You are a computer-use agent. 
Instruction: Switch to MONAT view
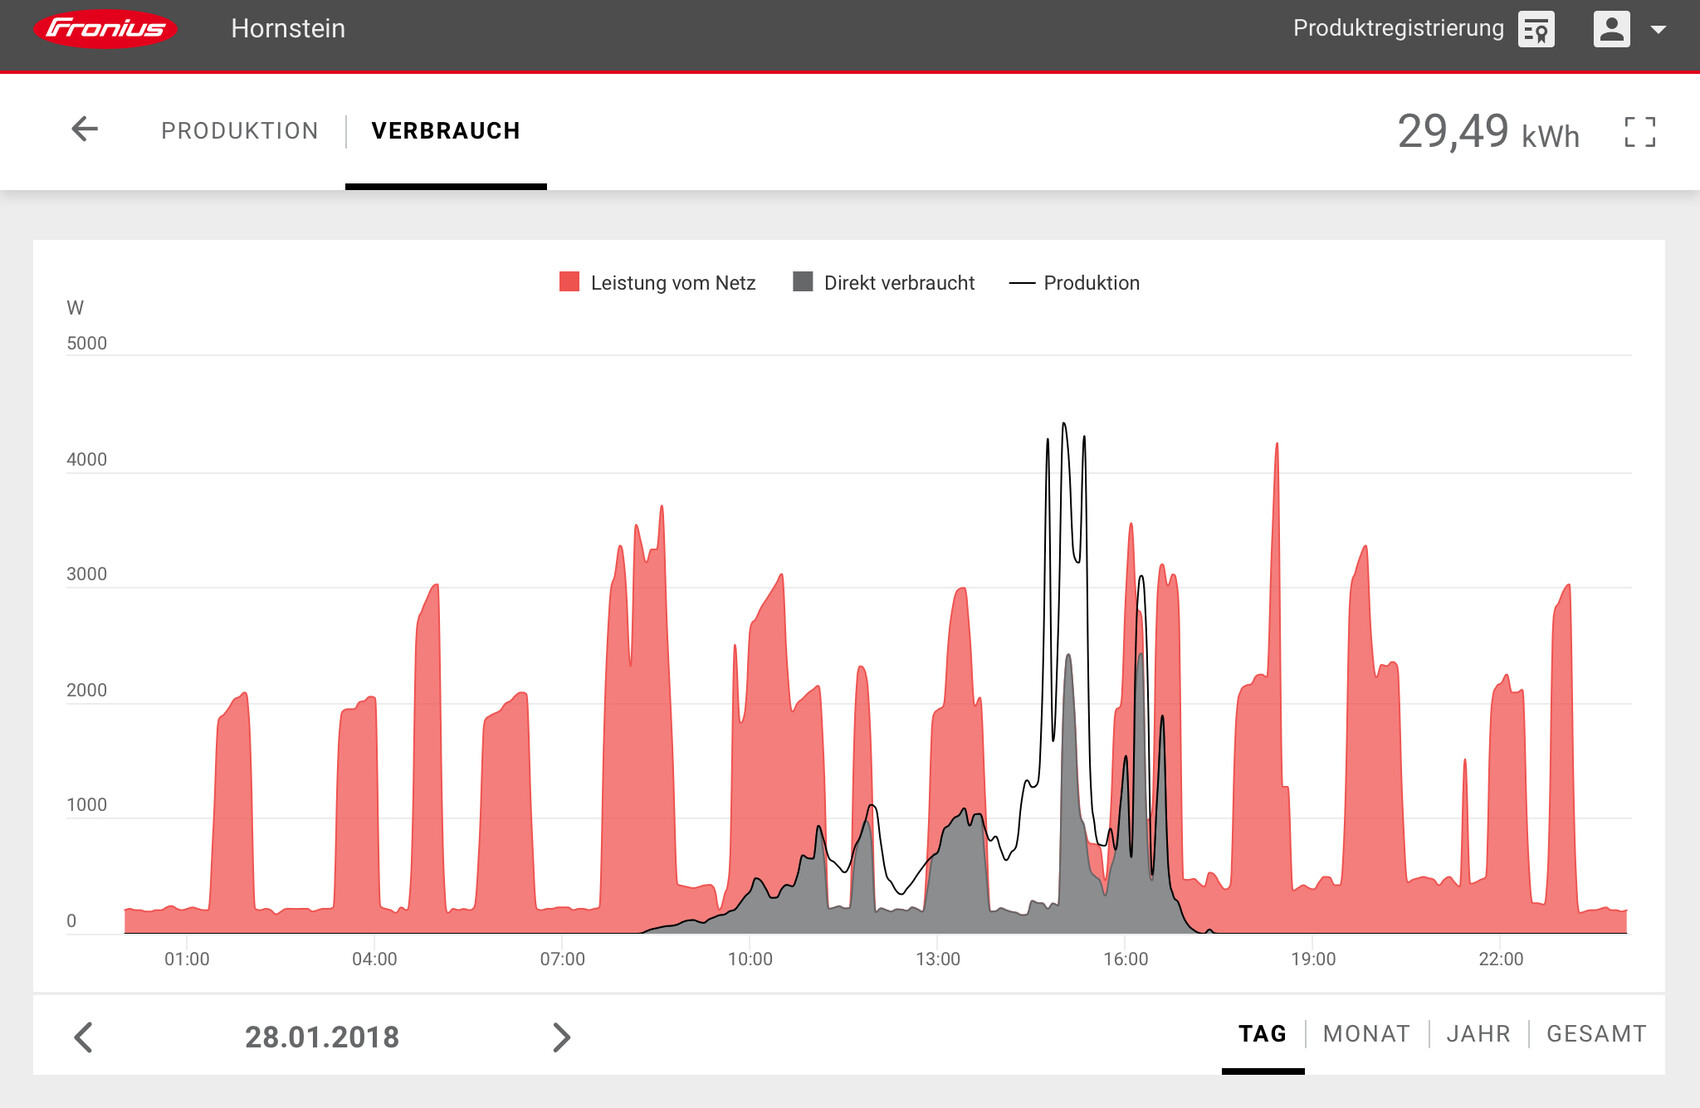(x=1366, y=1034)
